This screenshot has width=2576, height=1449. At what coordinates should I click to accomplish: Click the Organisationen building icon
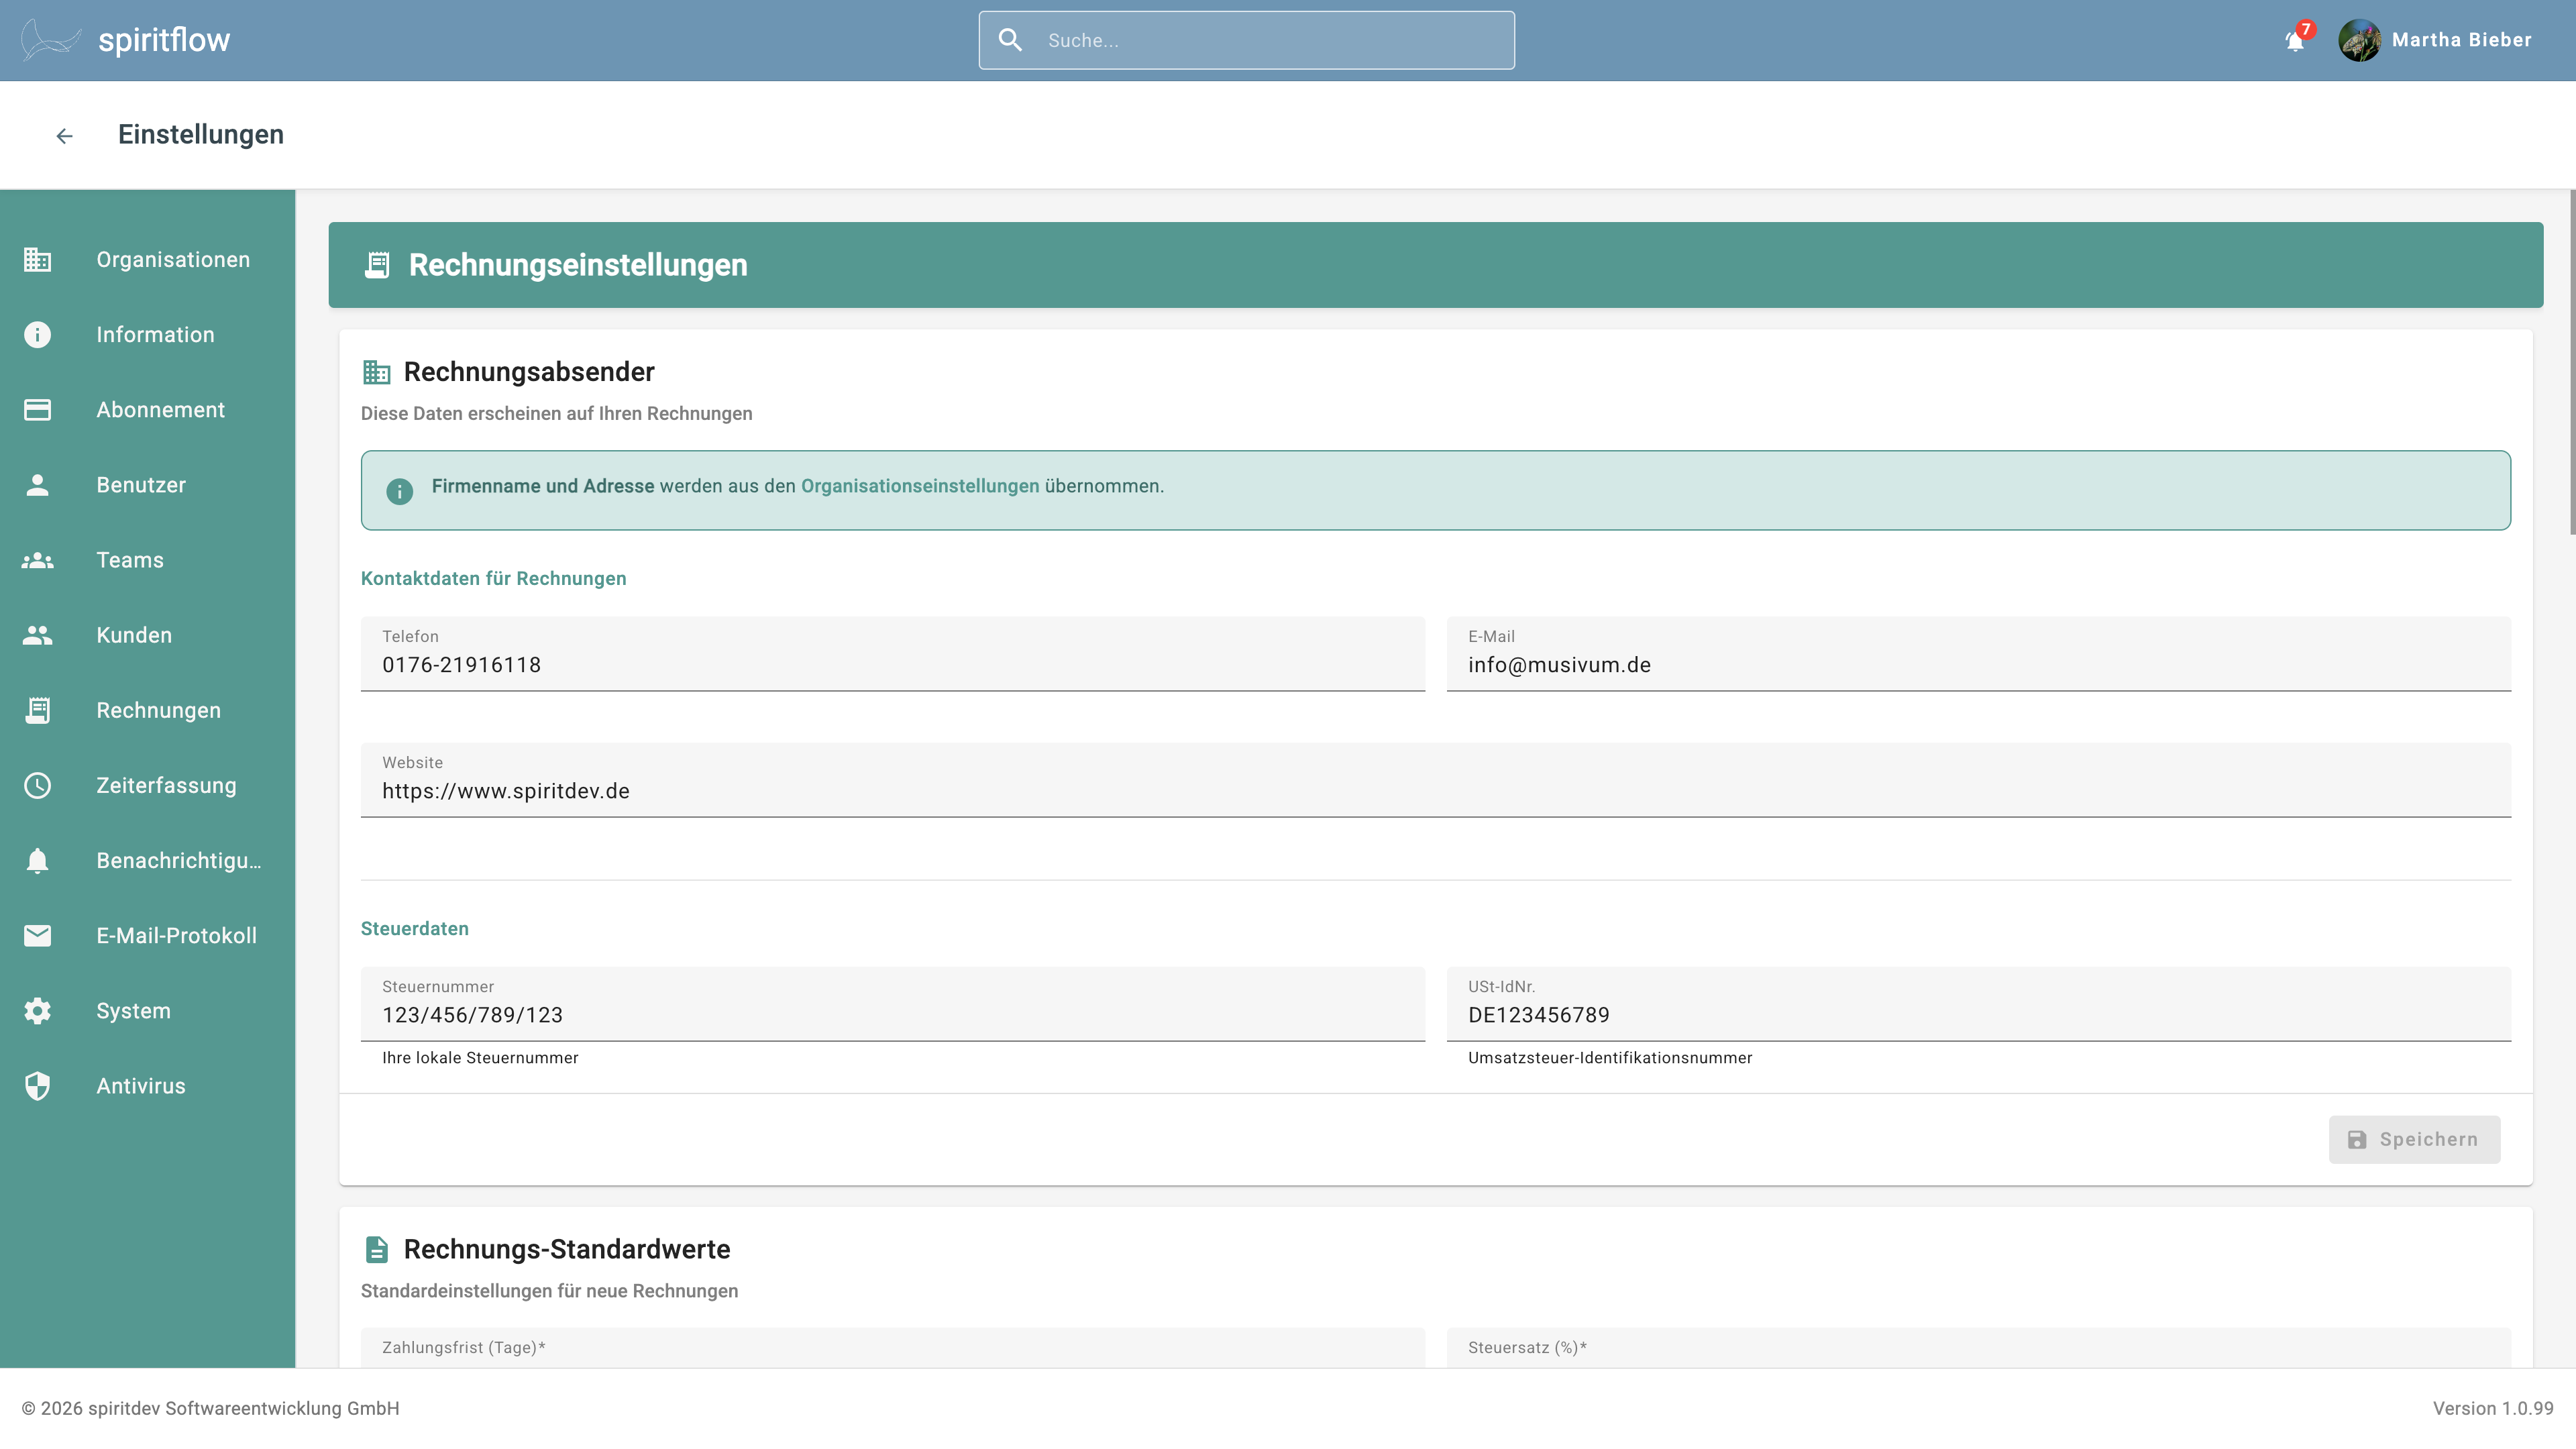37,260
